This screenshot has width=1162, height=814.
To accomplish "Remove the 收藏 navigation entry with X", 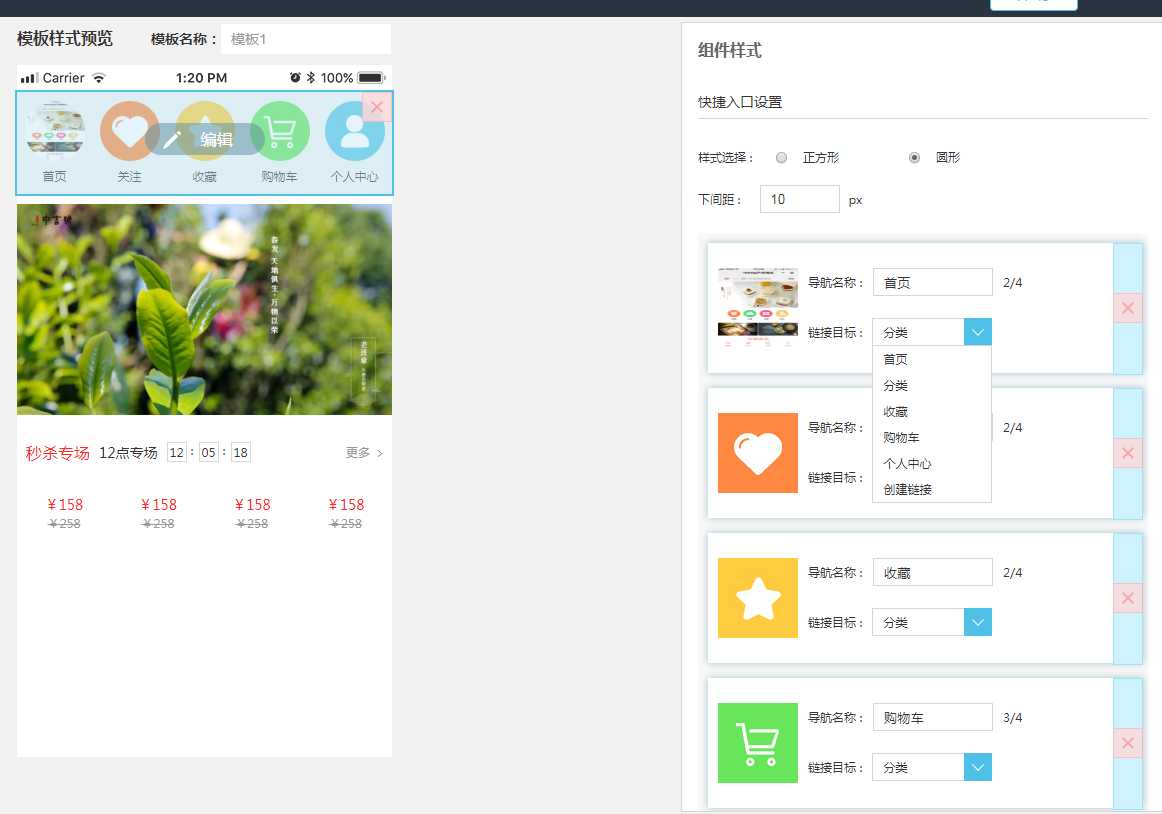I will click(x=1127, y=598).
